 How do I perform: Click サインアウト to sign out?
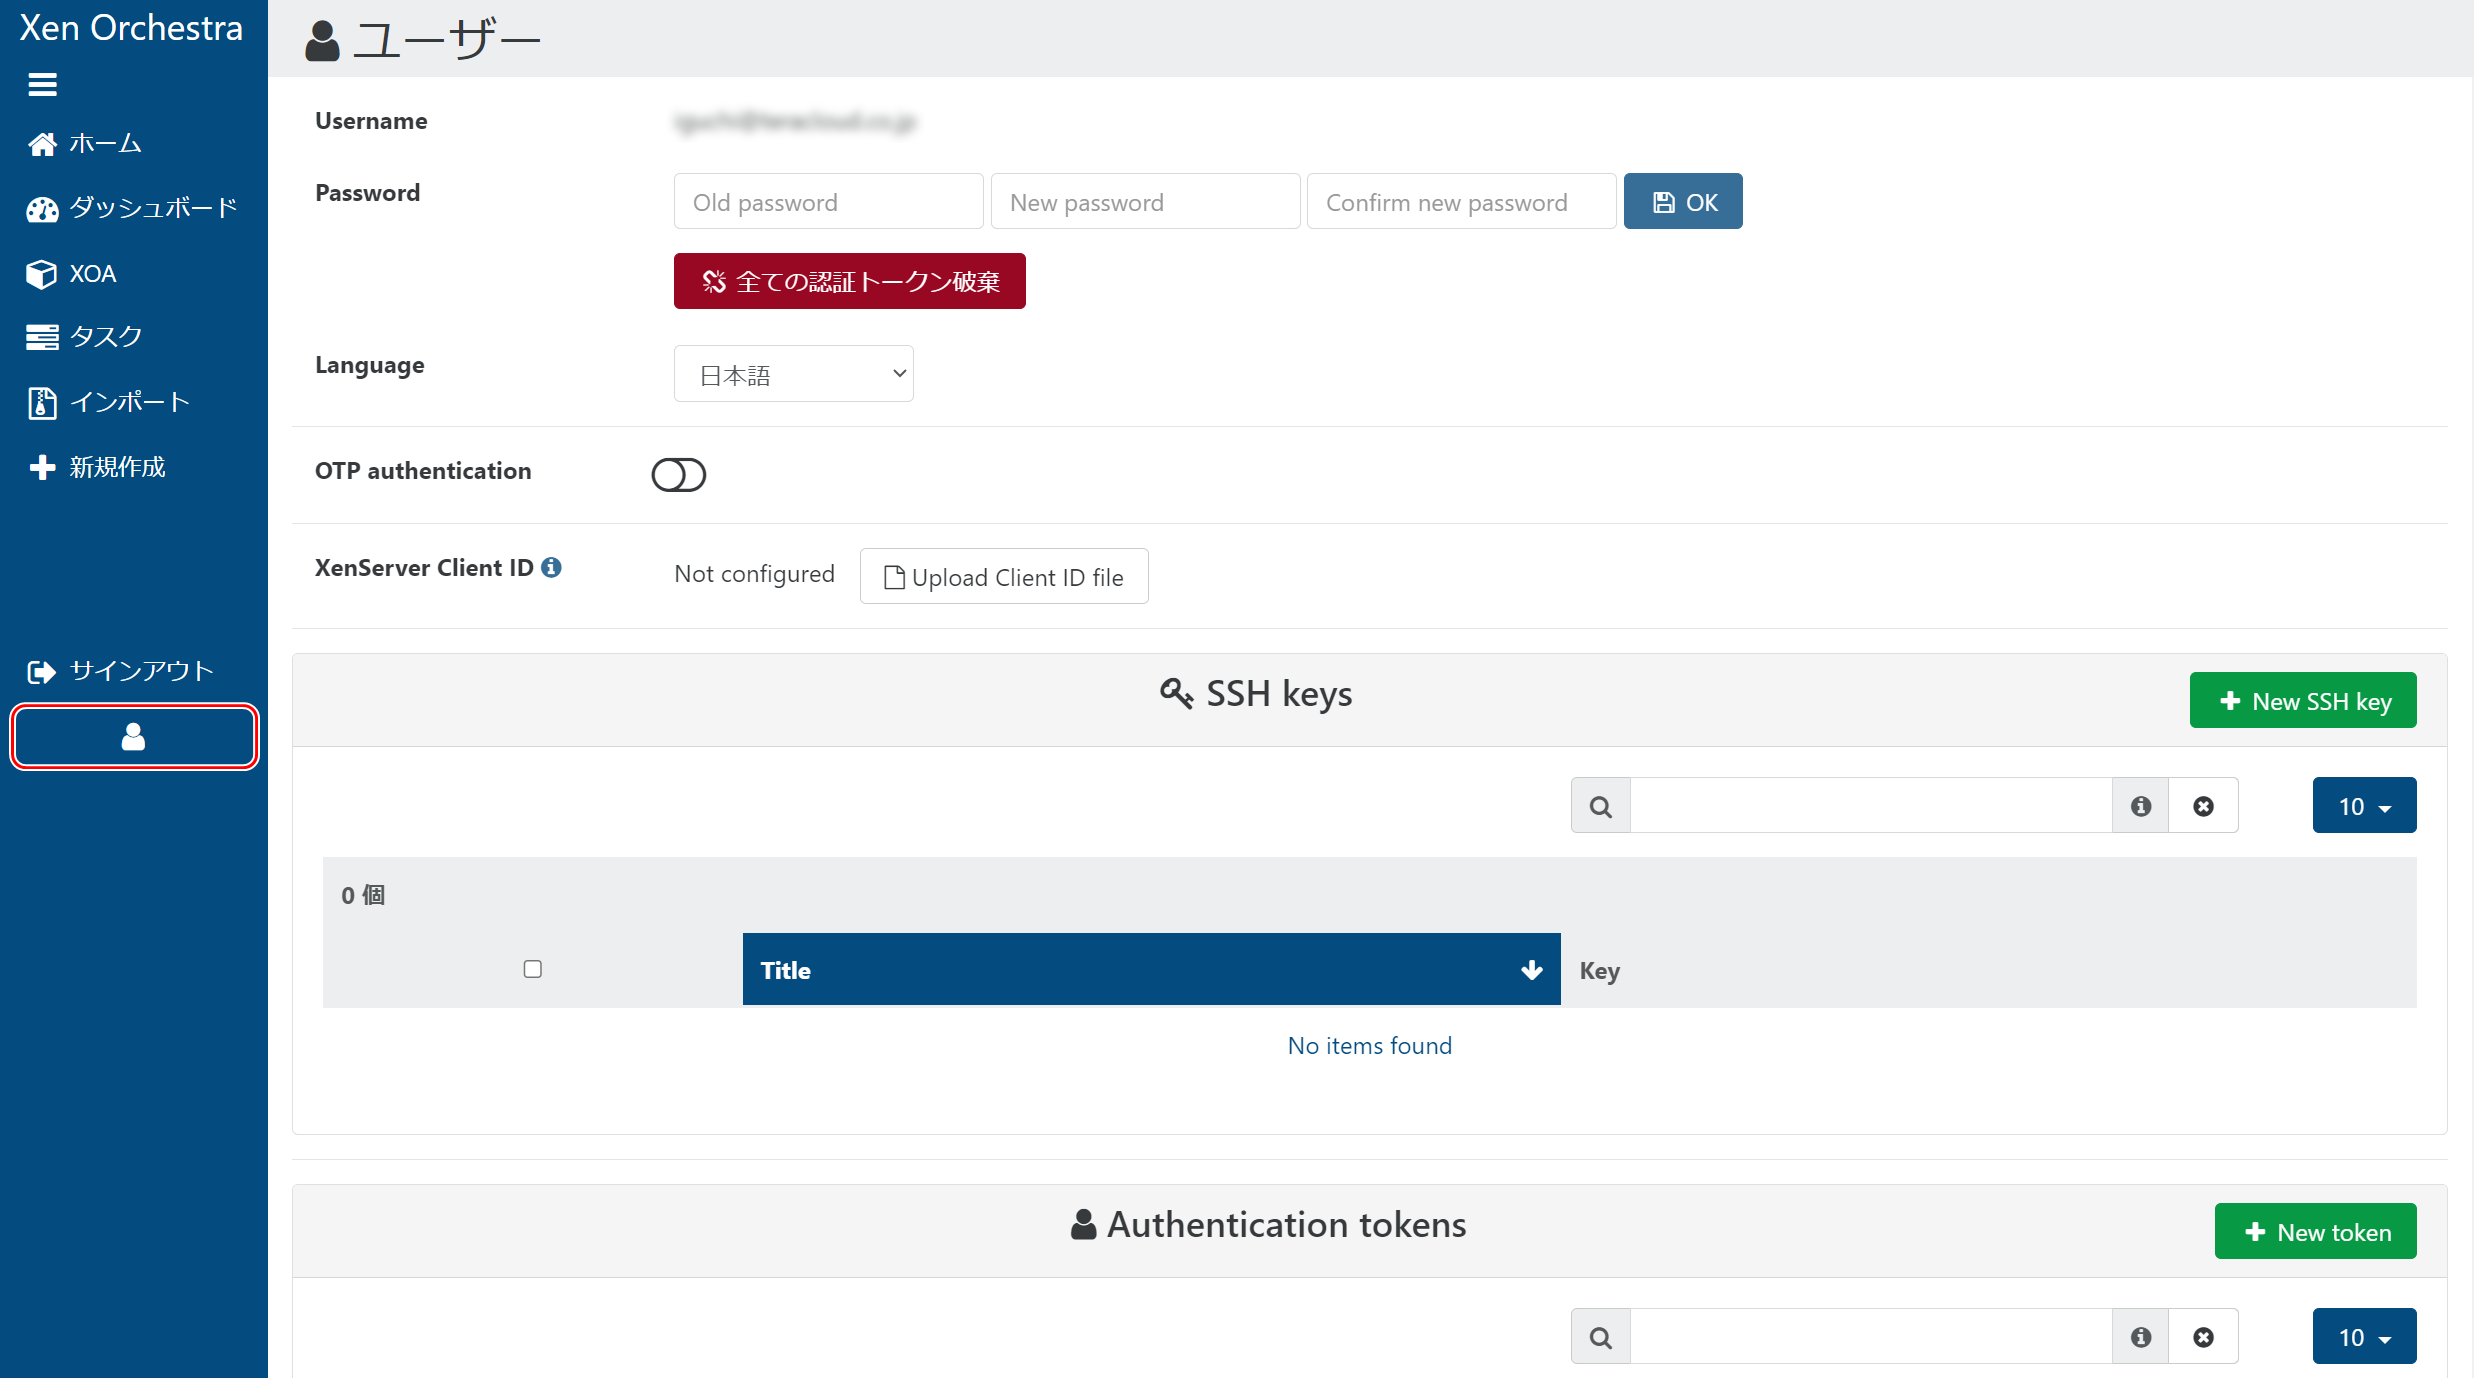click(121, 671)
